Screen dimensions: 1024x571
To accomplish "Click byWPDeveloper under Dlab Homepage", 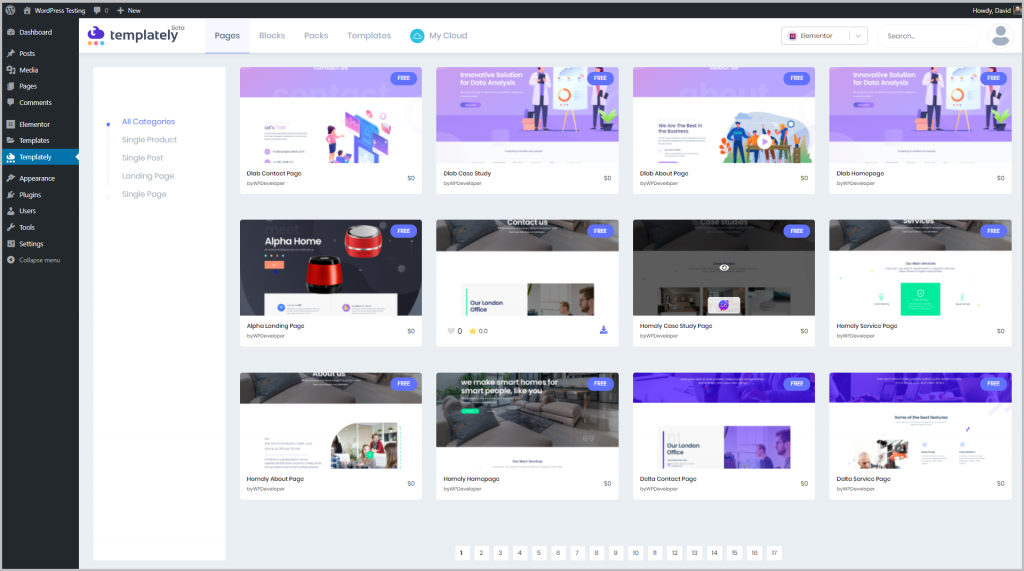I will tap(856, 184).
